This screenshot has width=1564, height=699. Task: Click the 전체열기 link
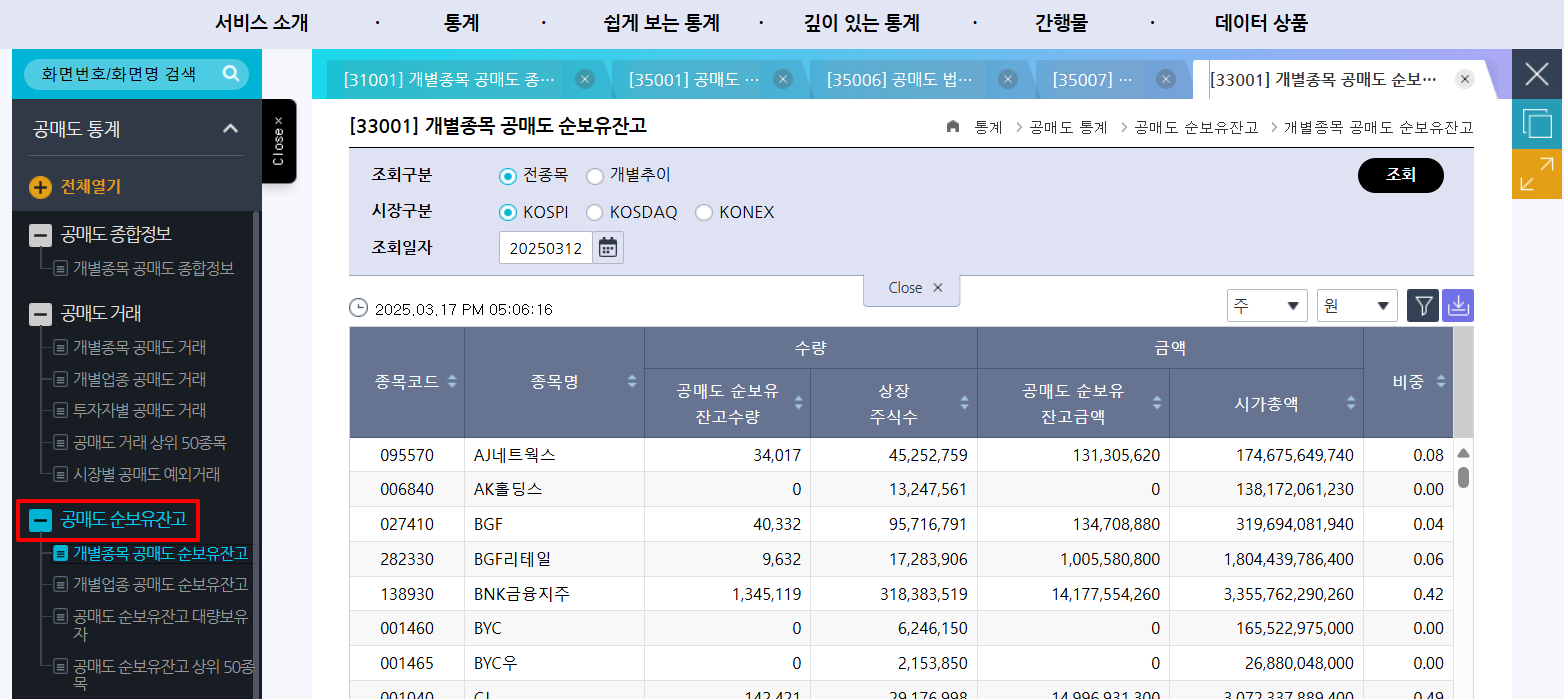[x=91, y=187]
